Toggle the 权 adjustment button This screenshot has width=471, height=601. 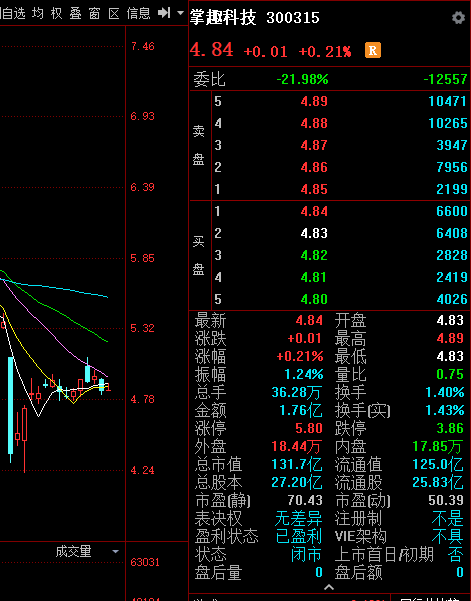[56, 13]
